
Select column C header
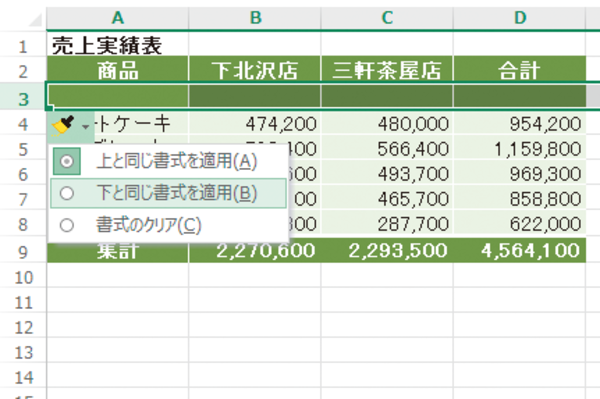click(x=387, y=18)
